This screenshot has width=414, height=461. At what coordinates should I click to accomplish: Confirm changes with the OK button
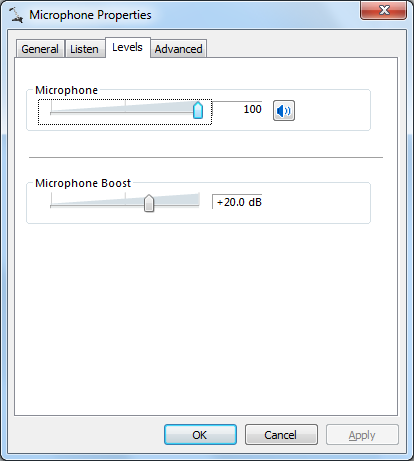[200, 435]
